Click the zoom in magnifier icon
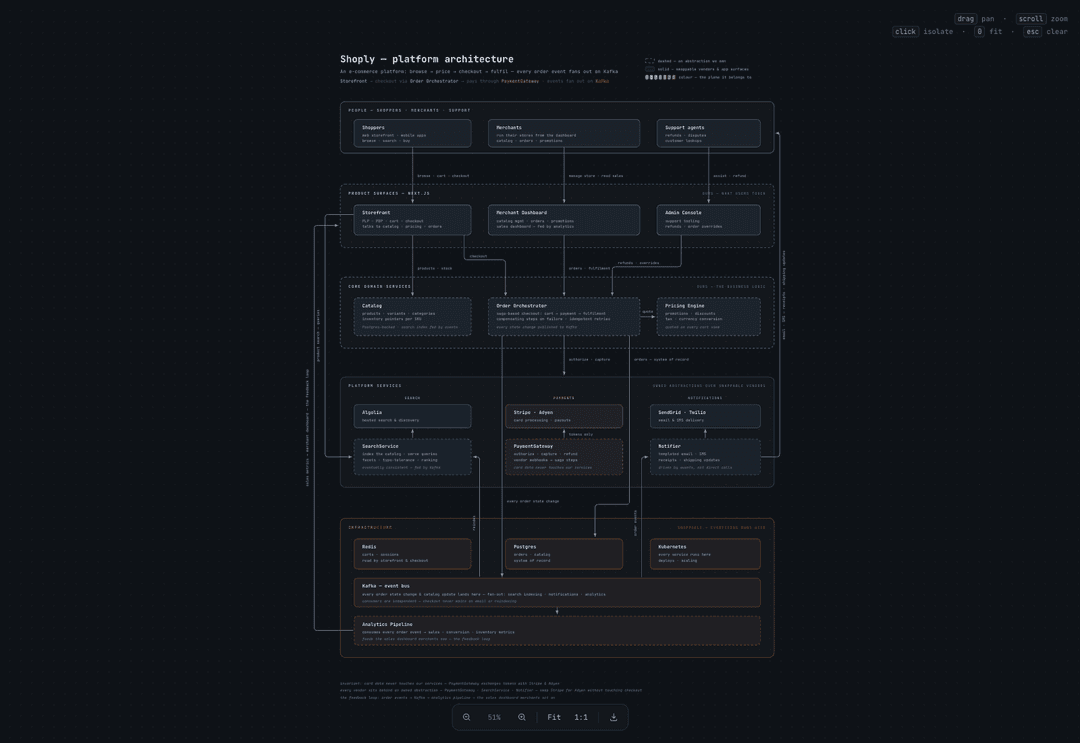This screenshot has height=743, width=1080. pos(521,717)
